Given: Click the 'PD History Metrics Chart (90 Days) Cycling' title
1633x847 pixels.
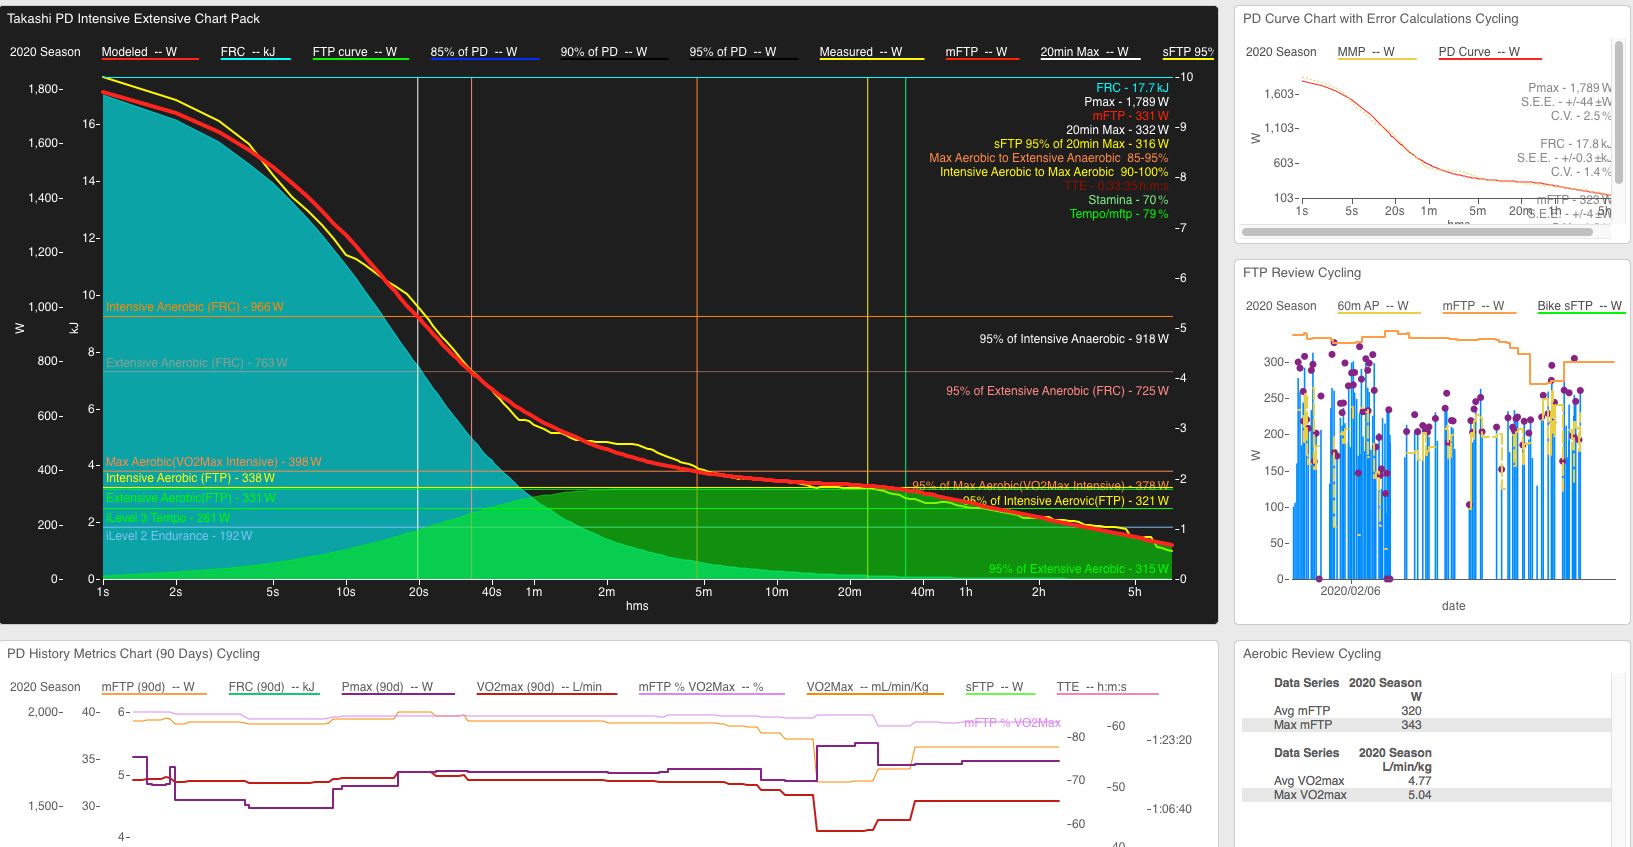Looking at the screenshot, I should [133, 654].
